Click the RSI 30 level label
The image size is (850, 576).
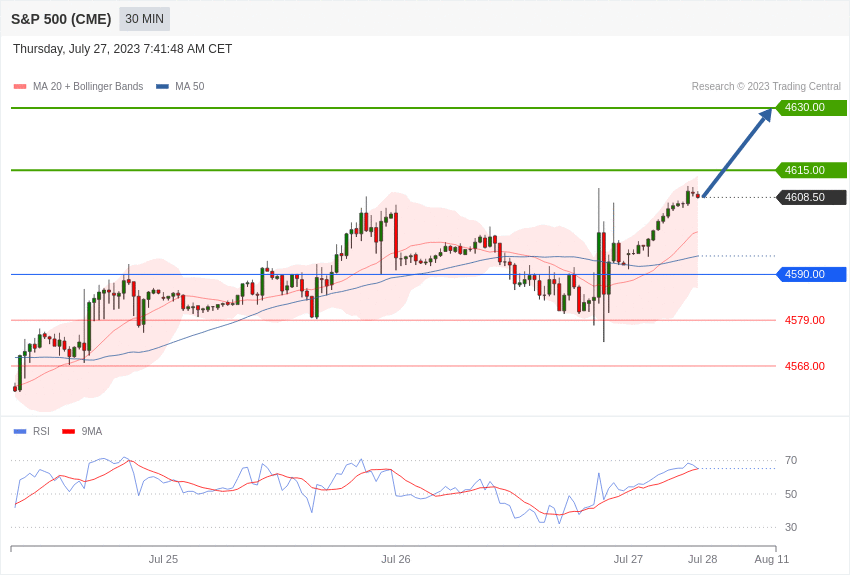pos(791,527)
